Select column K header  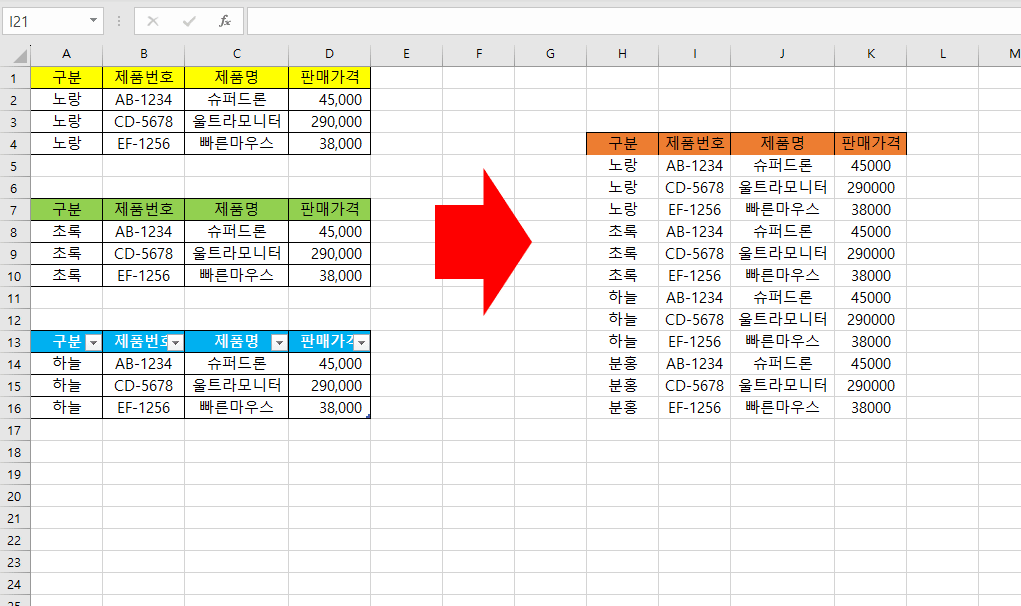pyautogui.click(x=871, y=54)
